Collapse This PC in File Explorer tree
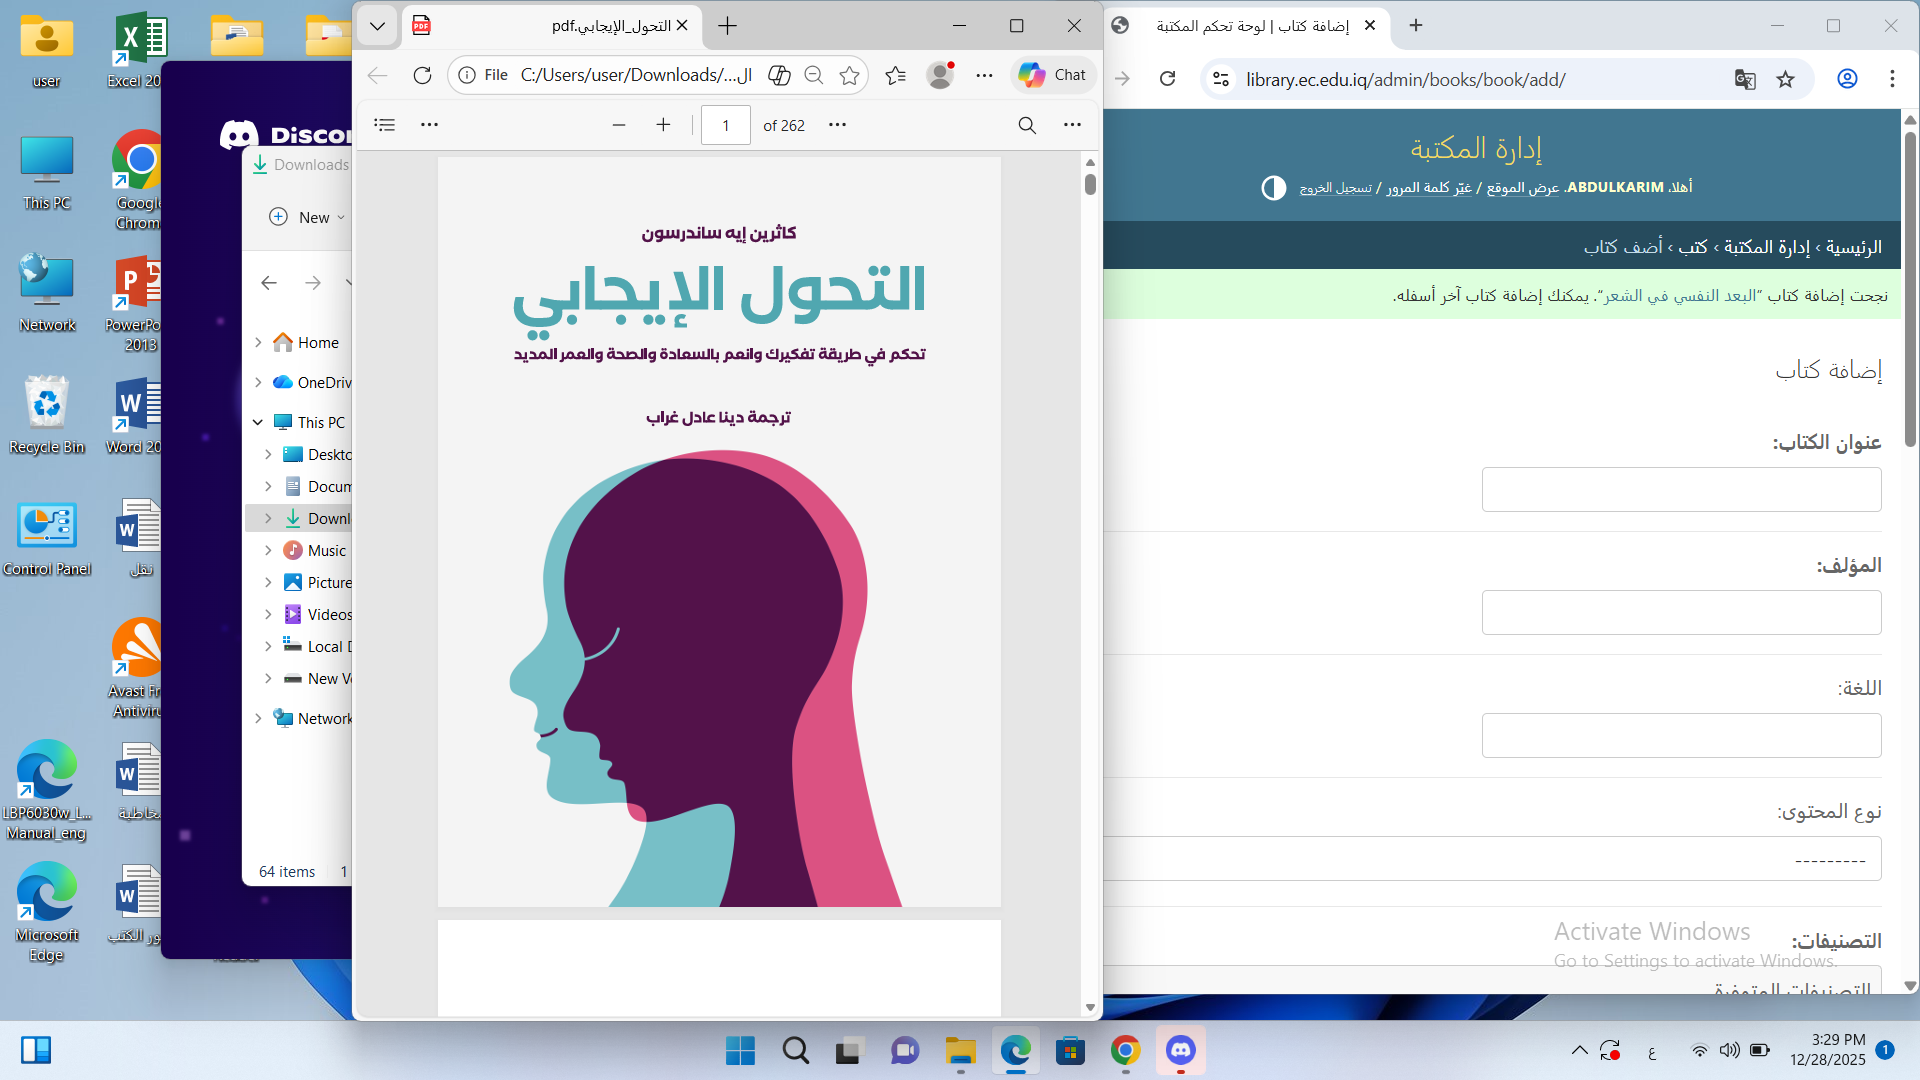Screen dimensions: 1920x1080 (258, 423)
